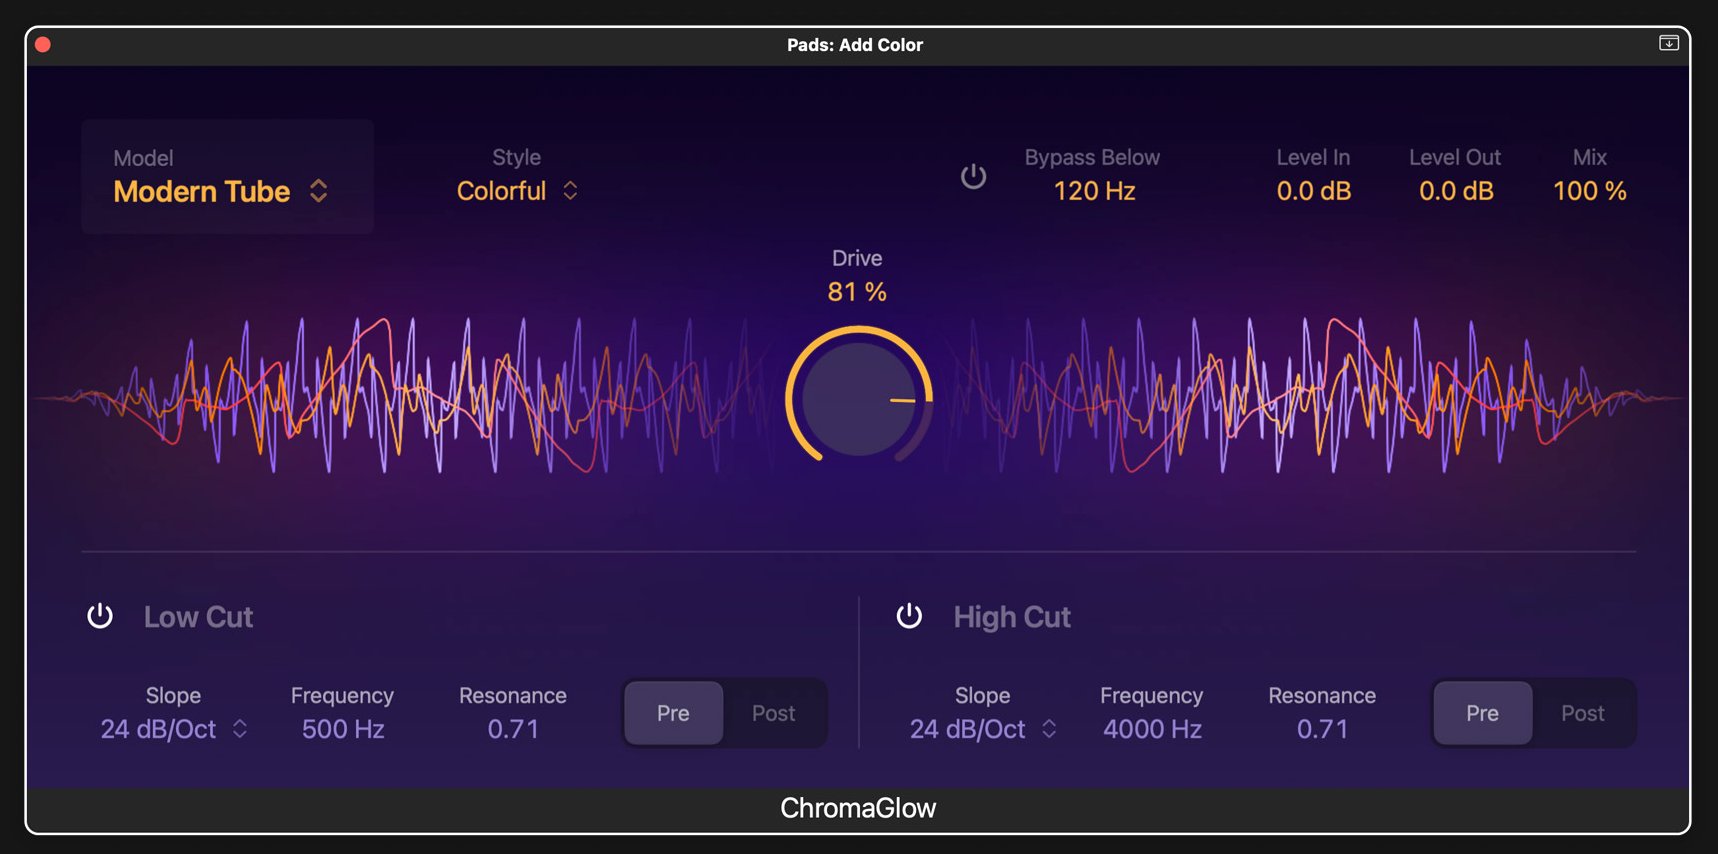
Task: Click the Bypass Below 120 Hz value
Action: point(1094,191)
